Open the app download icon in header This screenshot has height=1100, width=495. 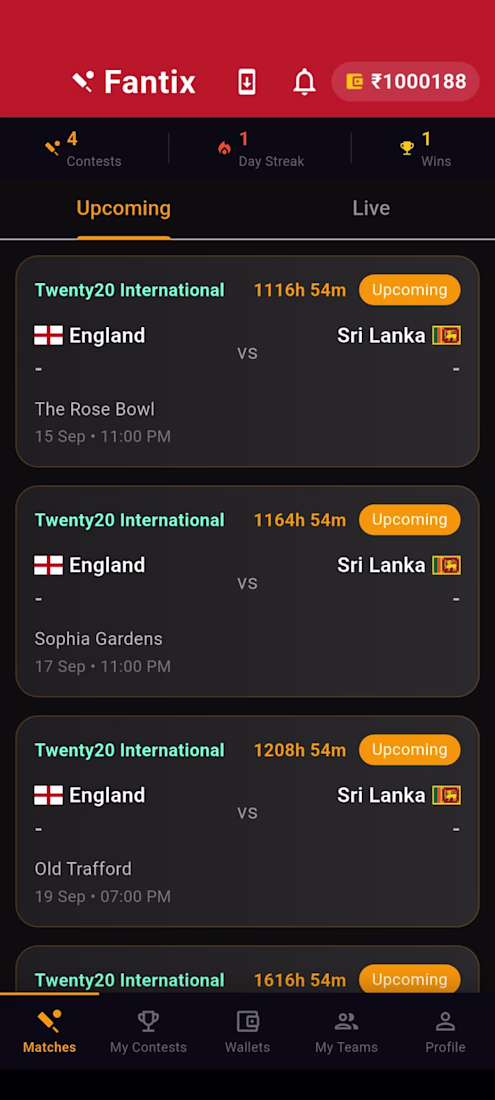point(246,82)
